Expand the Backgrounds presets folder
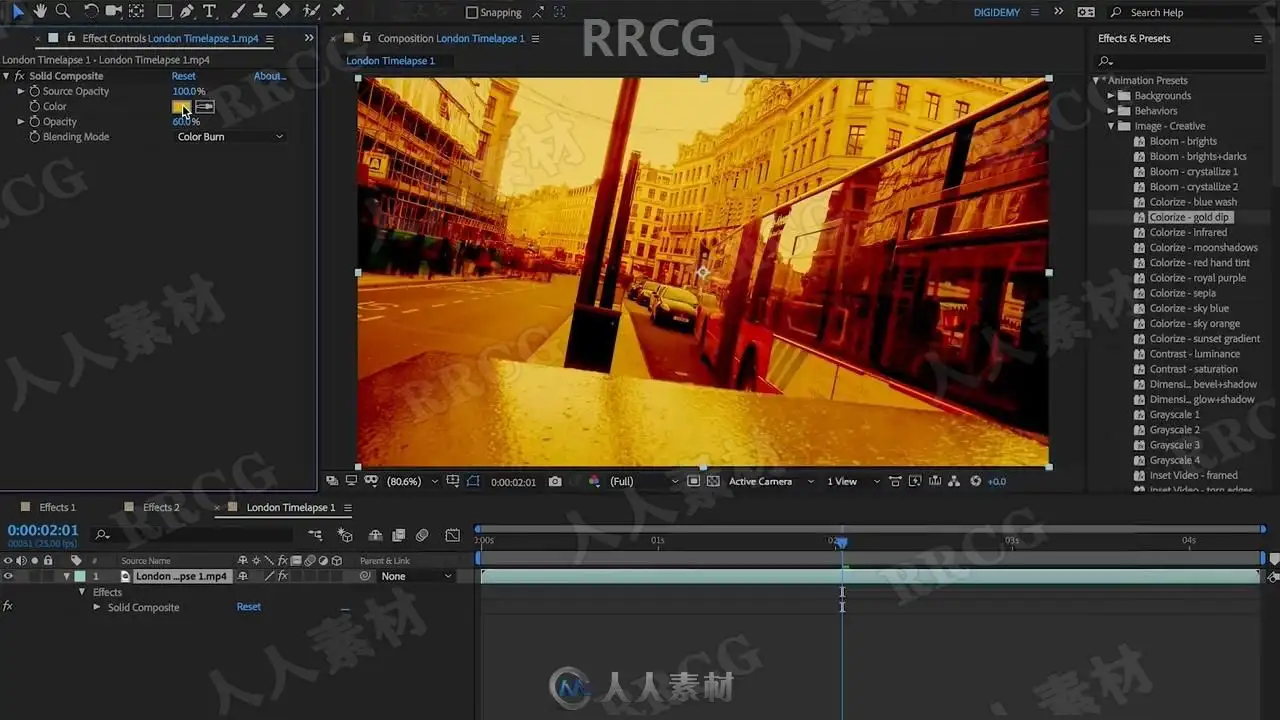Image resolution: width=1280 pixels, height=720 pixels. point(1111,96)
